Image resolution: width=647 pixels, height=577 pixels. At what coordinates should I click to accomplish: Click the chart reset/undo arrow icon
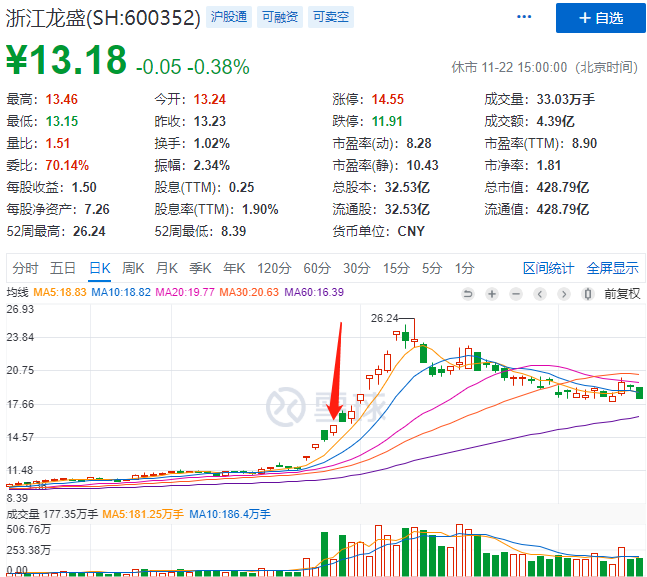tap(468, 294)
